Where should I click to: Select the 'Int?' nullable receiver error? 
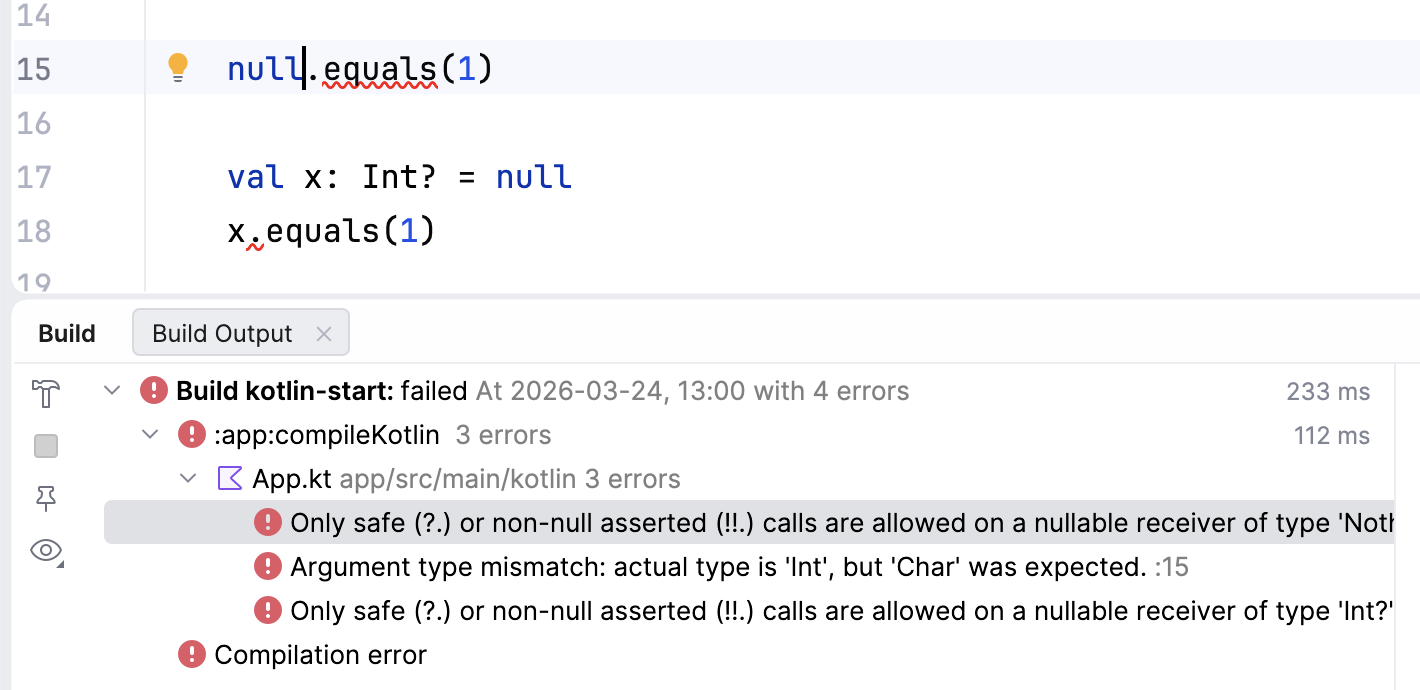pos(840,610)
